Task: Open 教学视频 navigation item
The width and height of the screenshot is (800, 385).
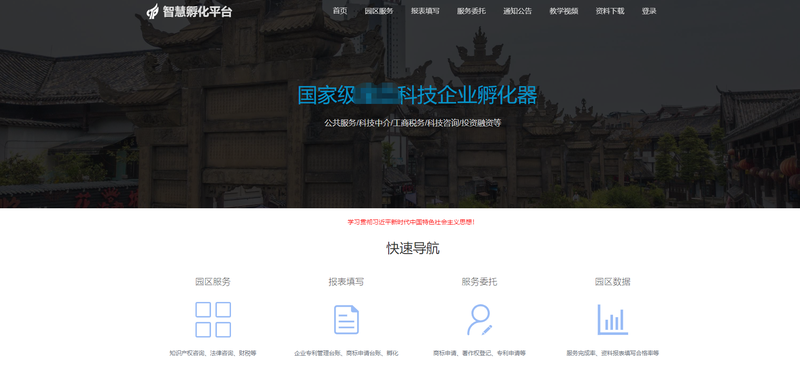Action: [x=564, y=11]
